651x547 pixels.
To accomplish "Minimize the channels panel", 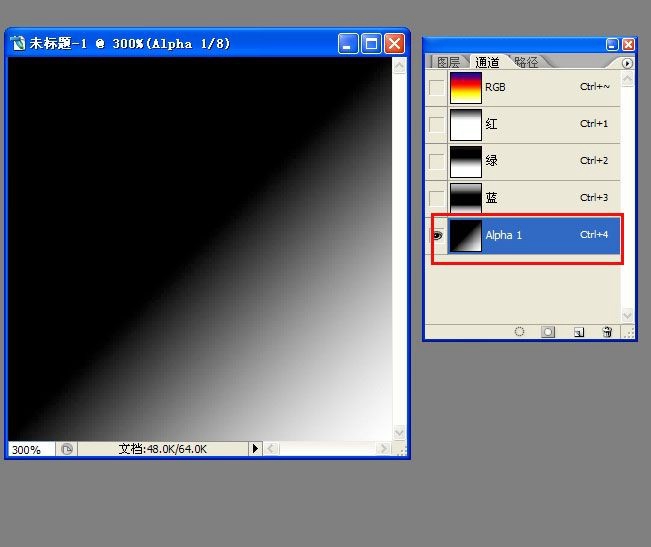I will click(612, 45).
